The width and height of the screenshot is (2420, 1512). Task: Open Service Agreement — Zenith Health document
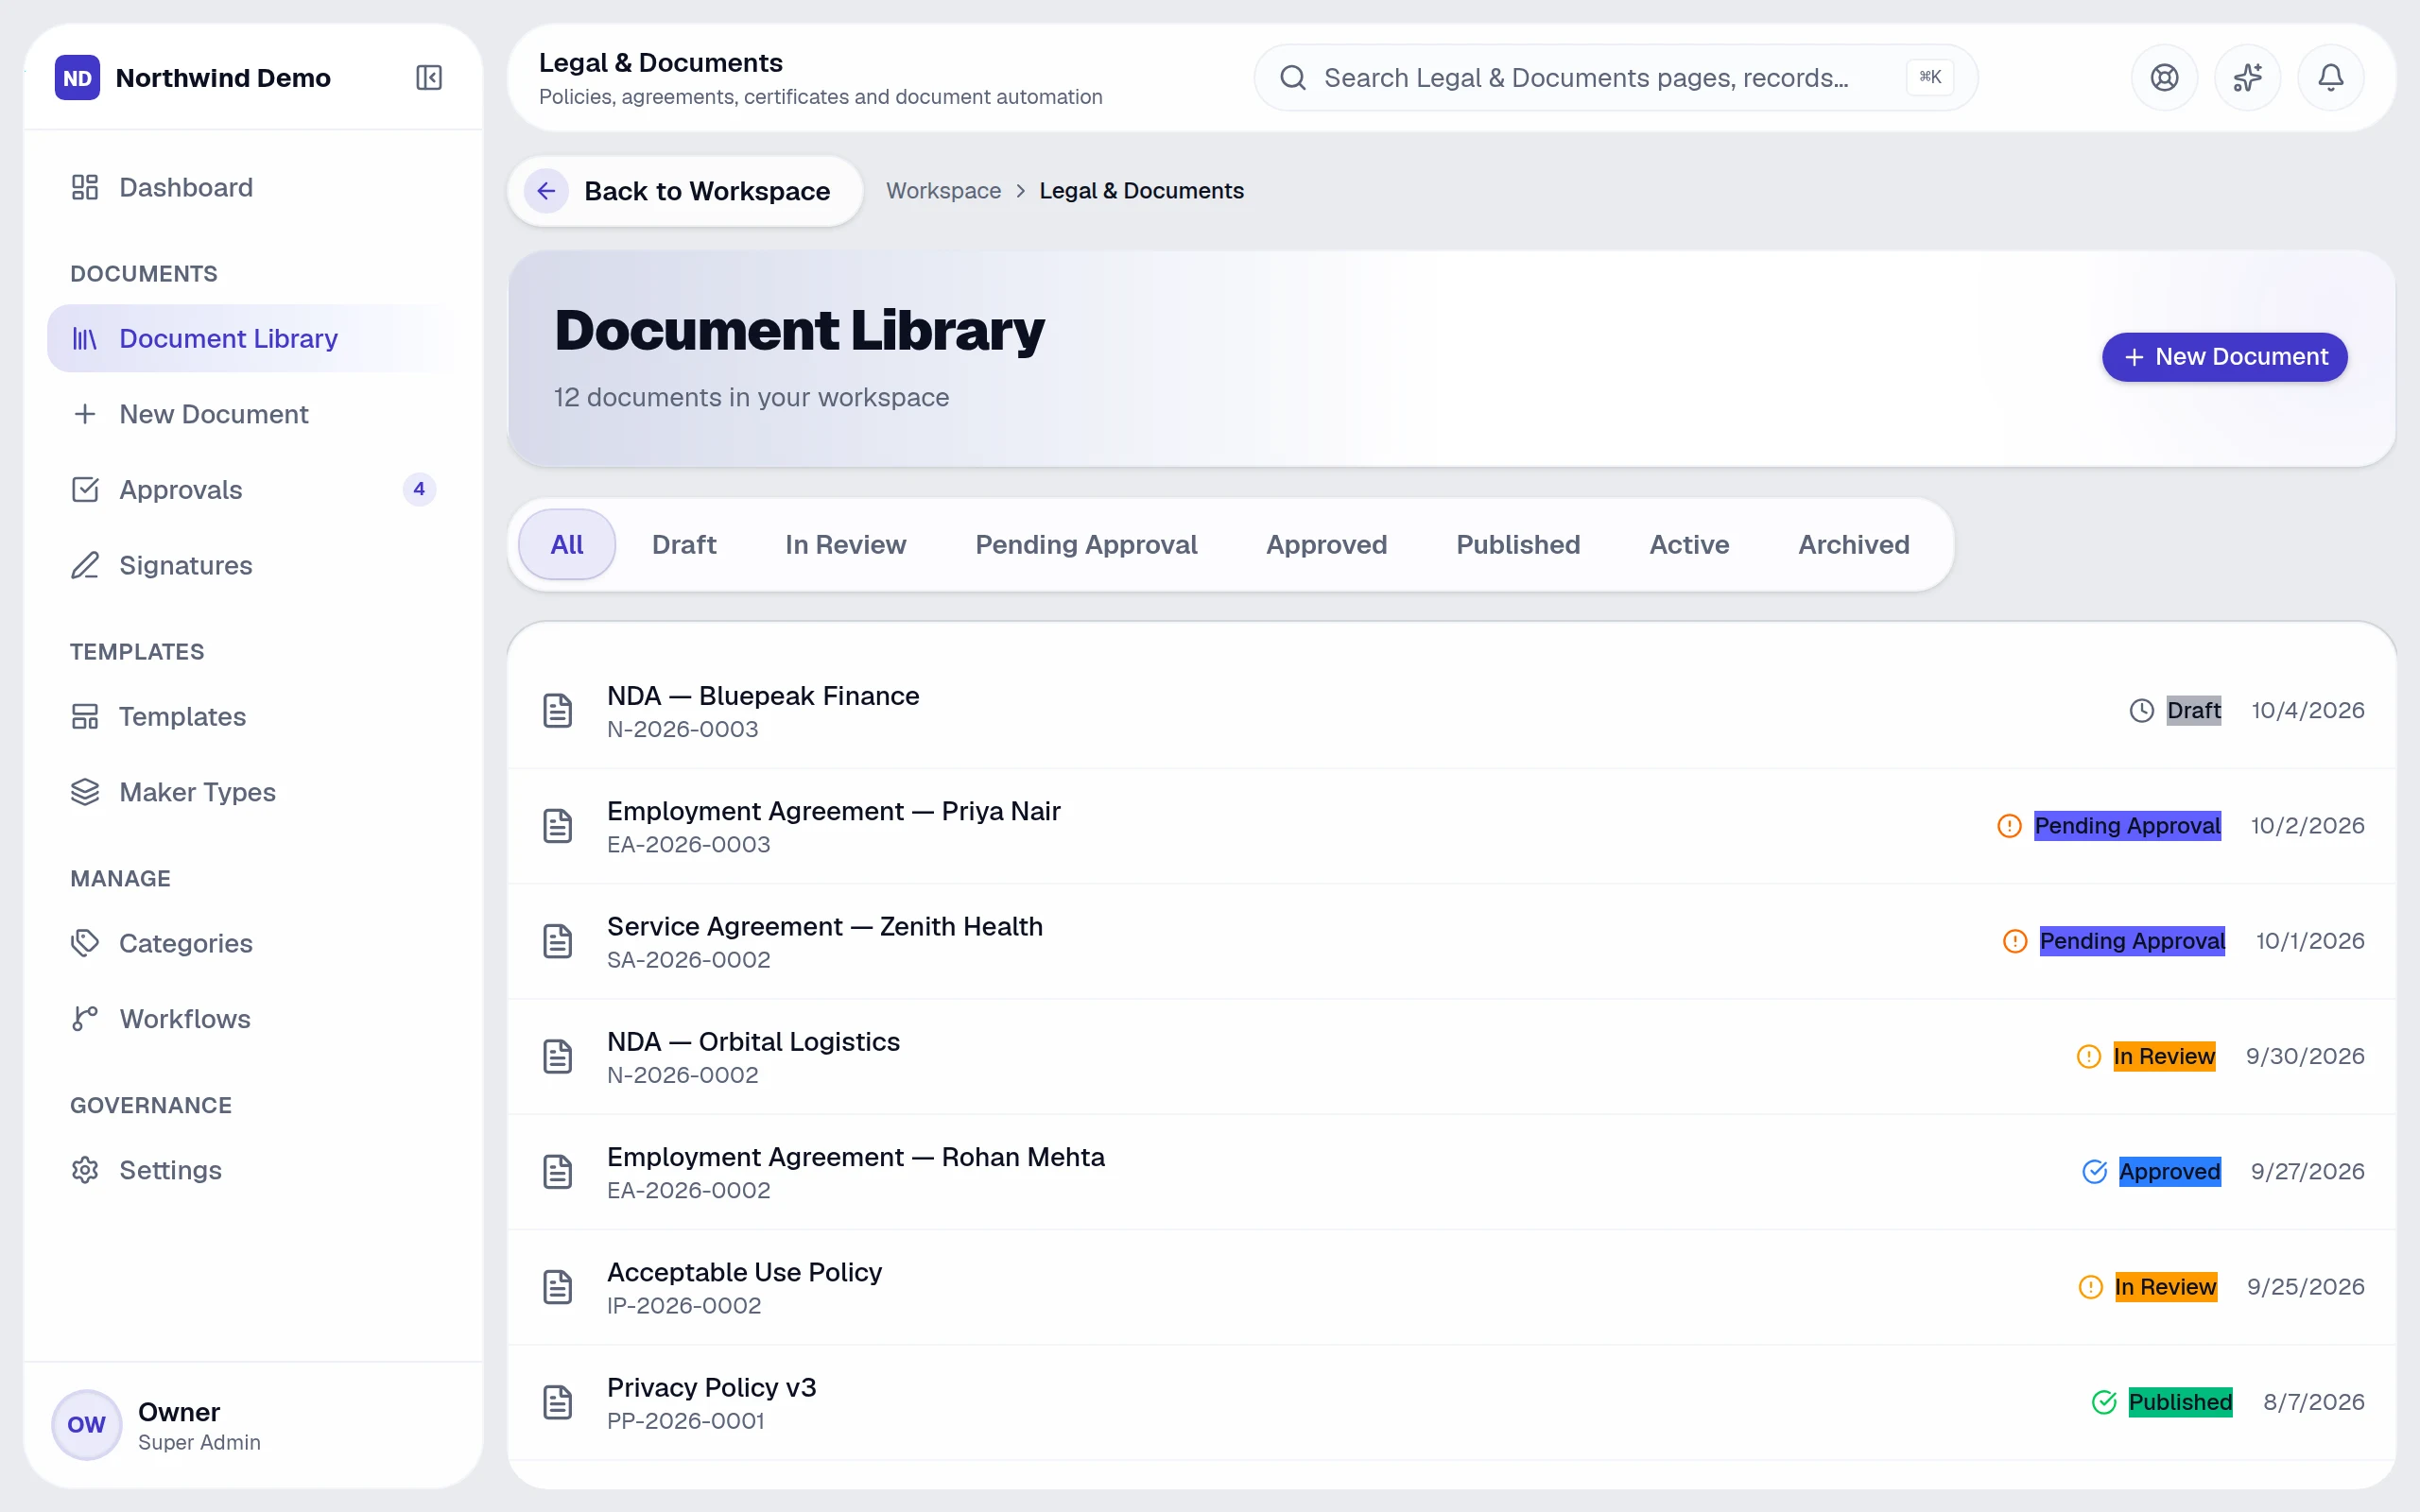(1452, 942)
